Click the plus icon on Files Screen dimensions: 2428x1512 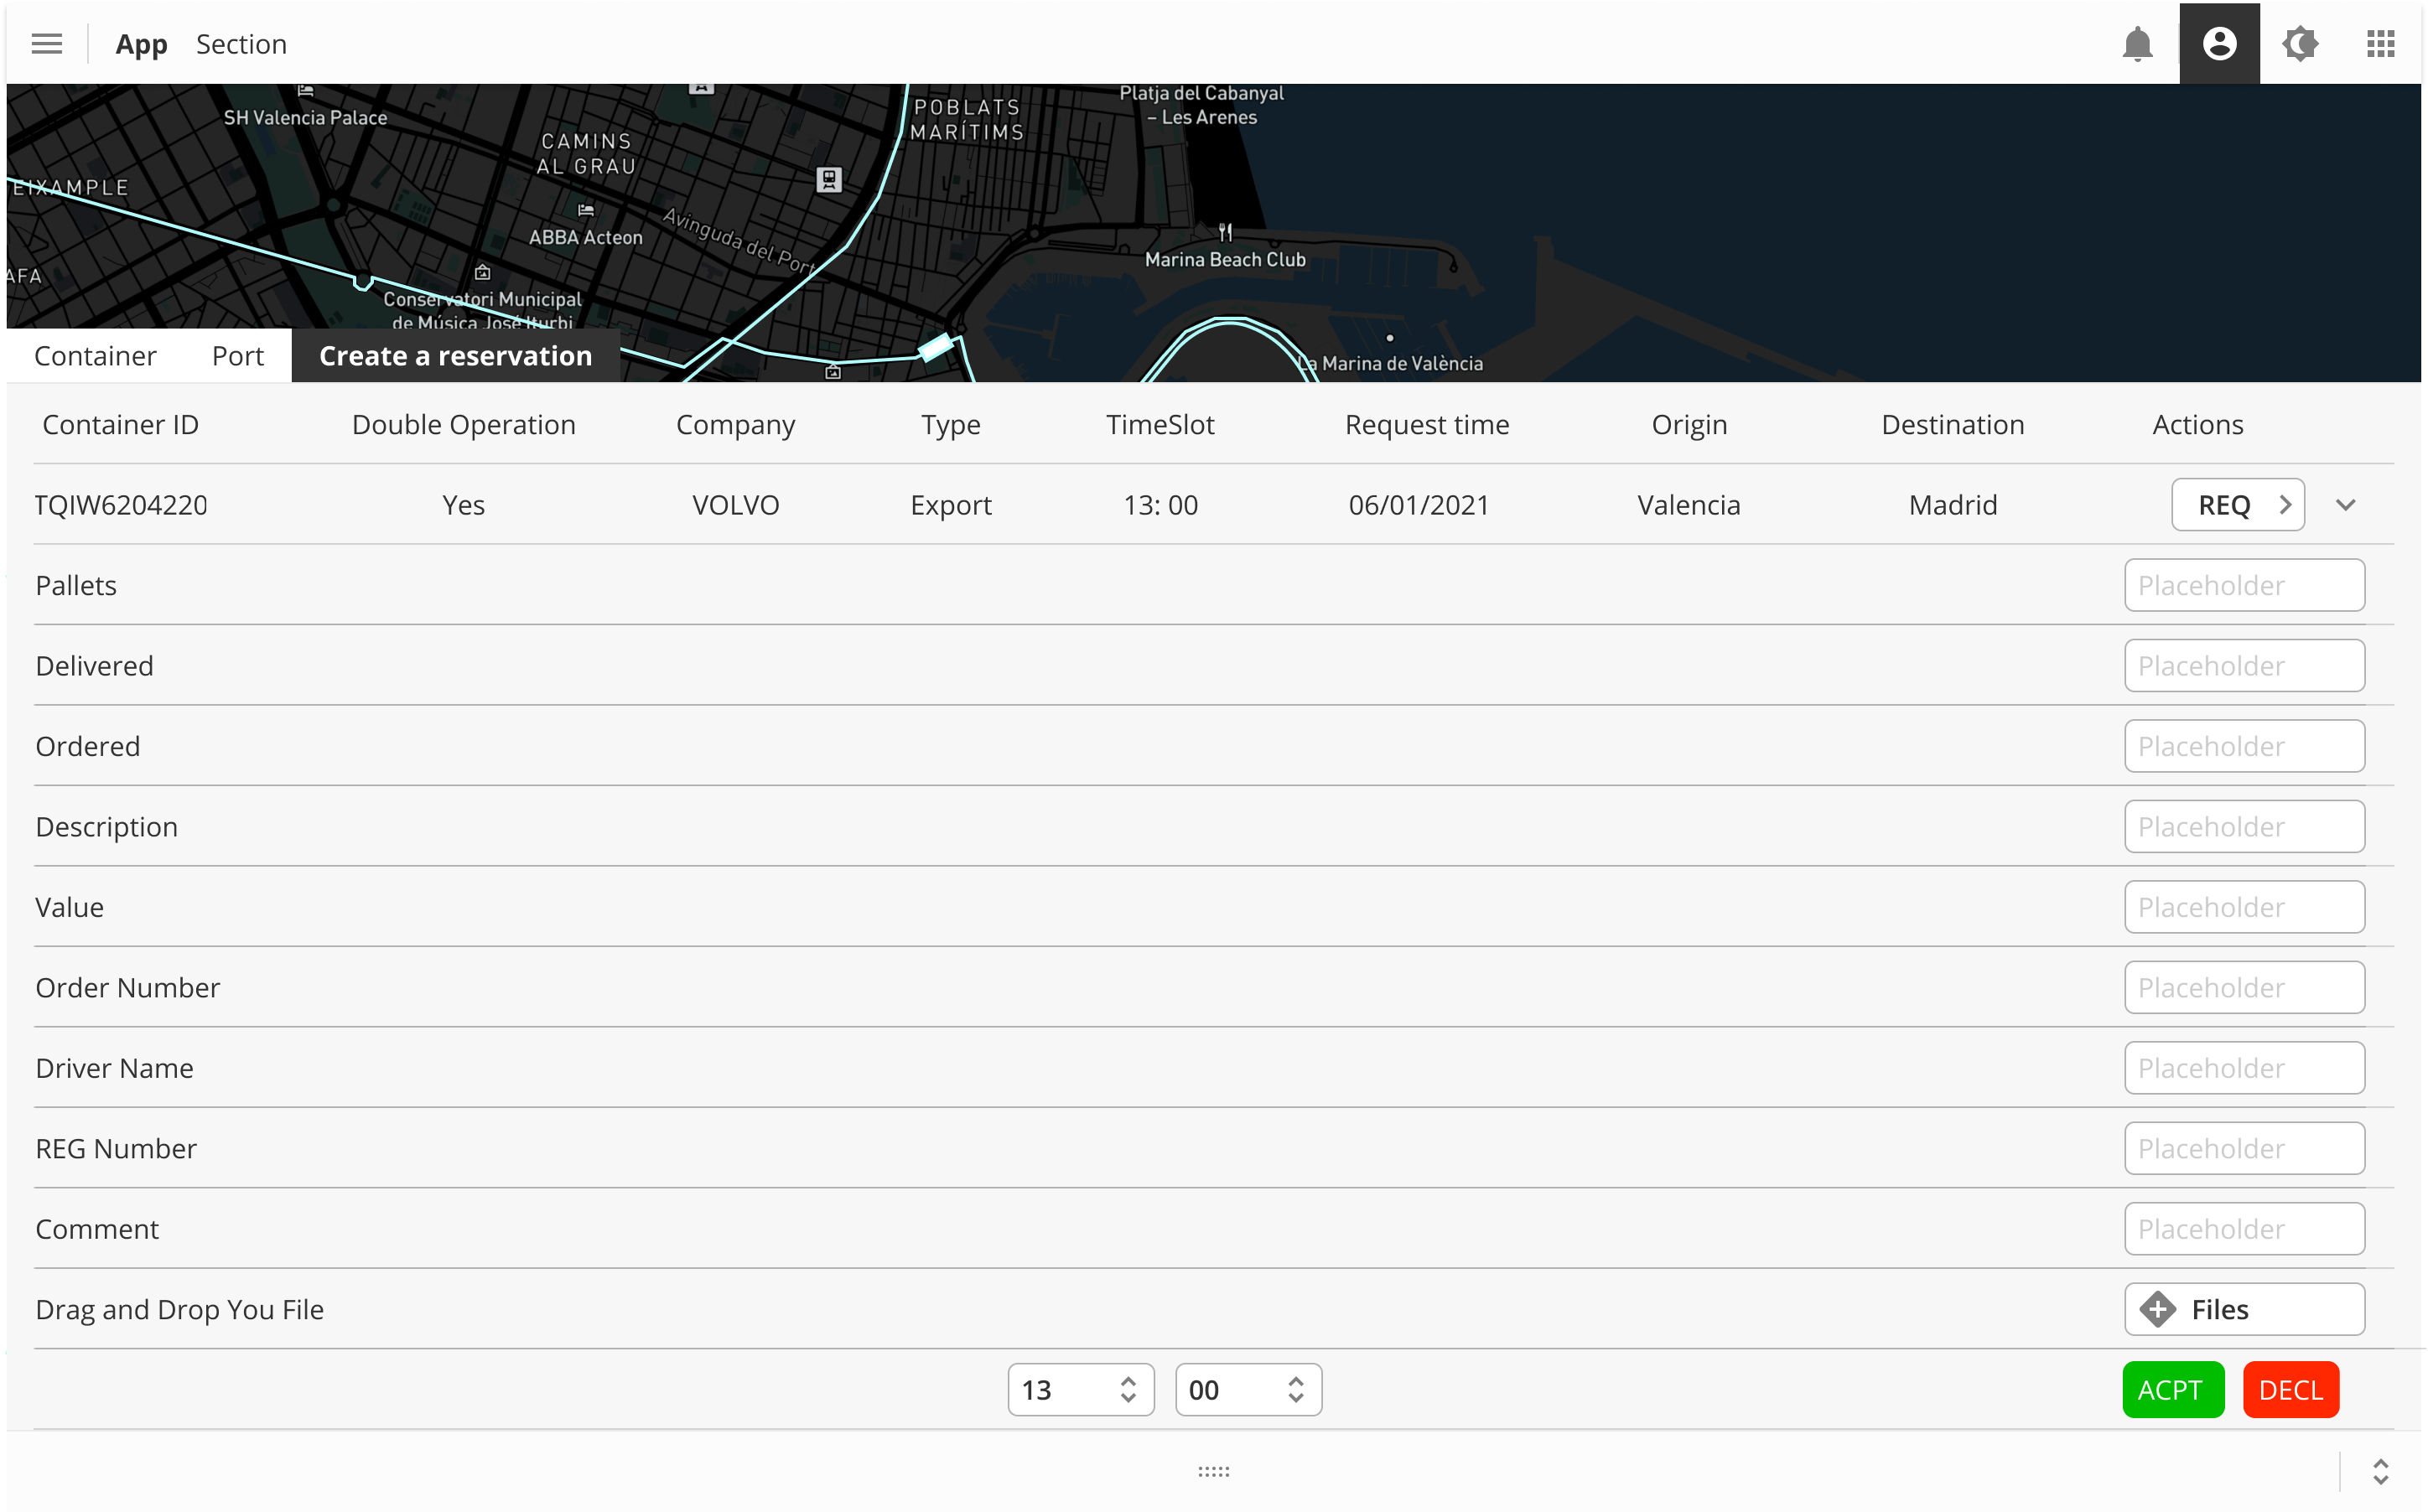click(x=2157, y=1309)
